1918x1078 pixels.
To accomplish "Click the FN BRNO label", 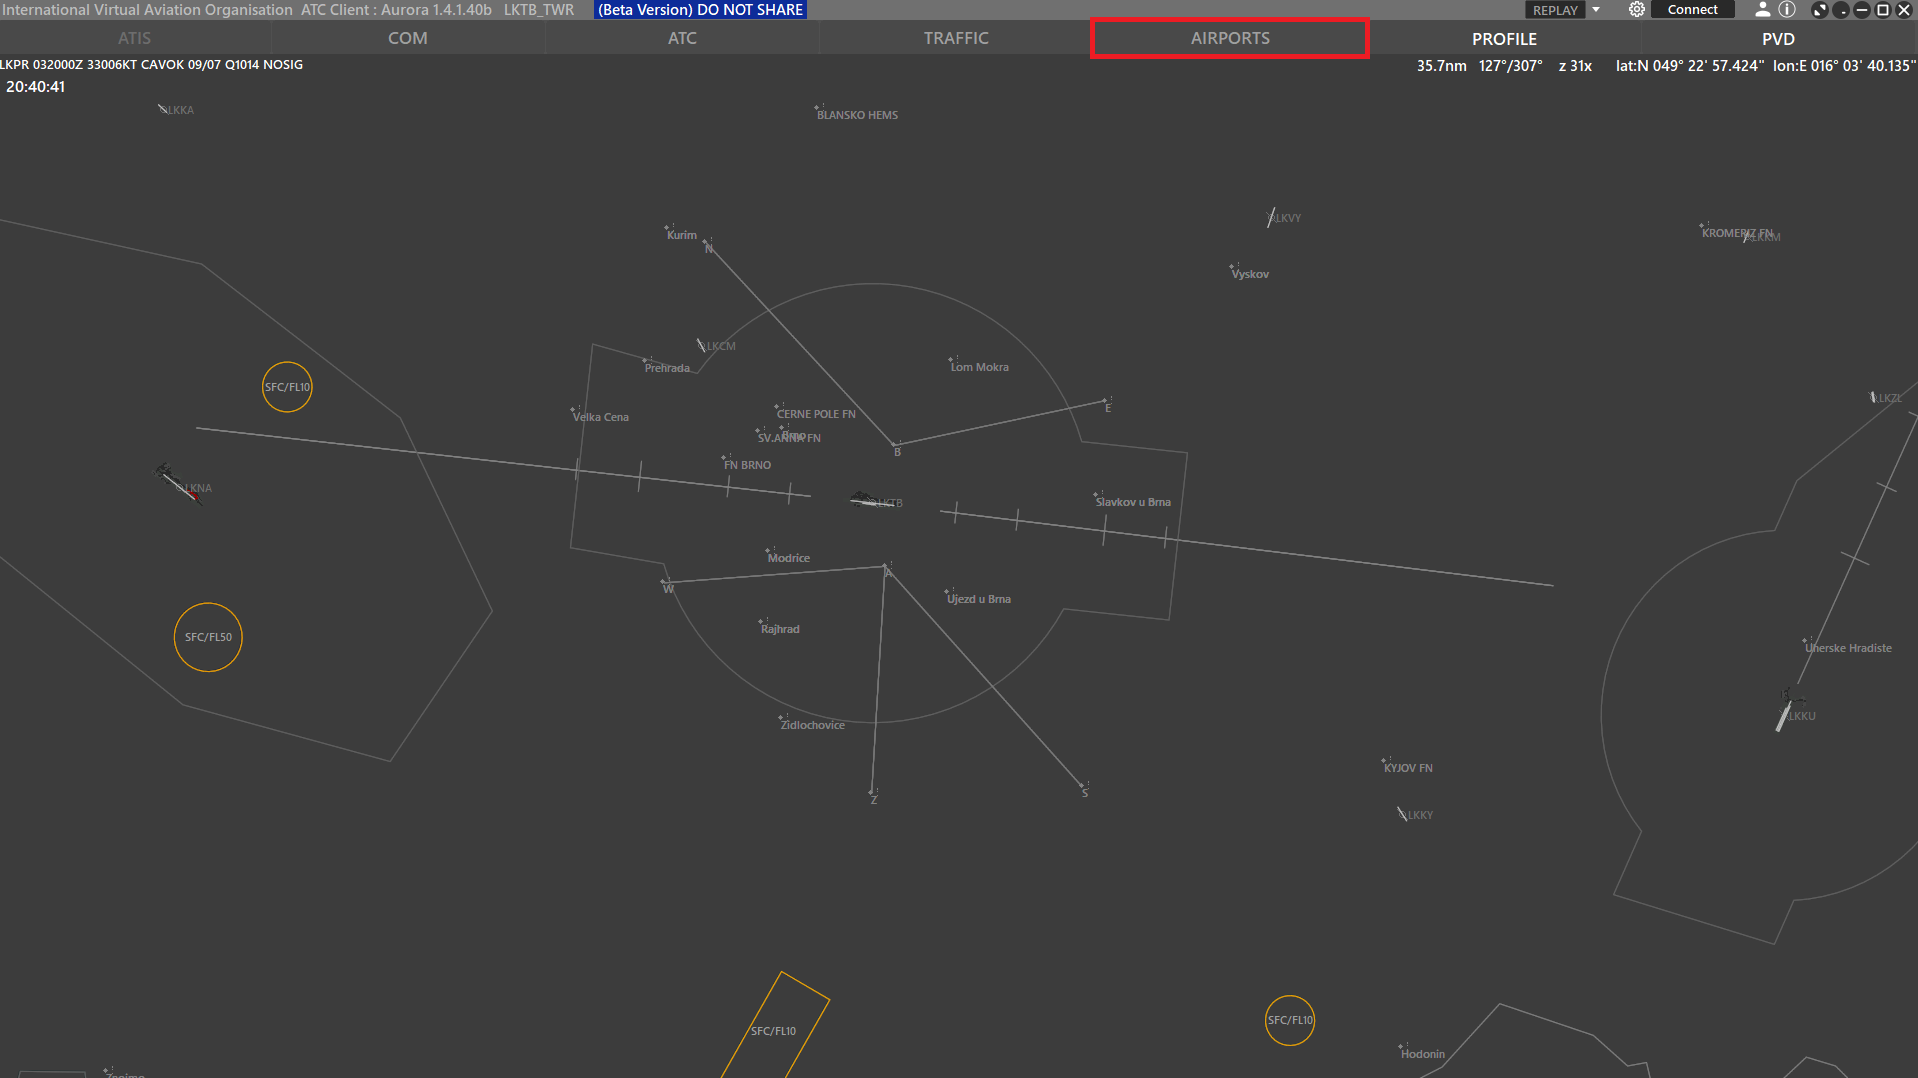I will pyautogui.click(x=747, y=465).
